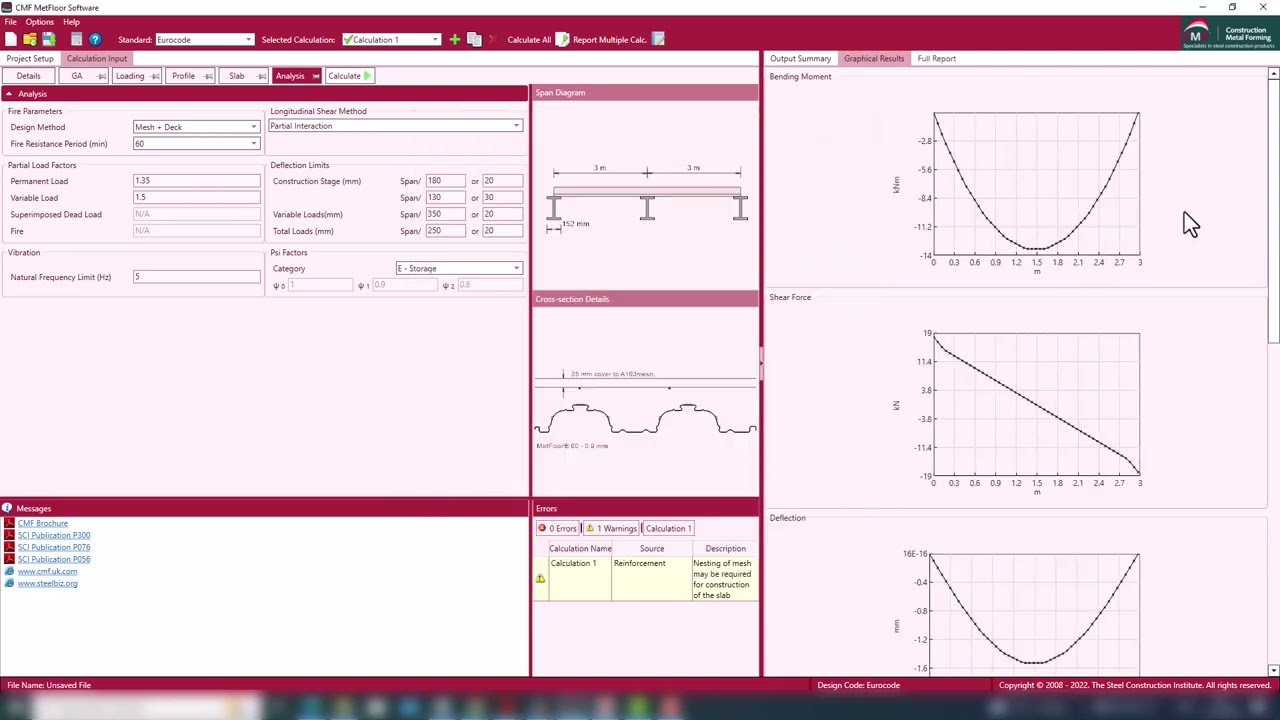Image resolution: width=1280 pixels, height=720 pixels.
Task: Open the calculator icon in toolbar
Action: click(x=76, y=39)
